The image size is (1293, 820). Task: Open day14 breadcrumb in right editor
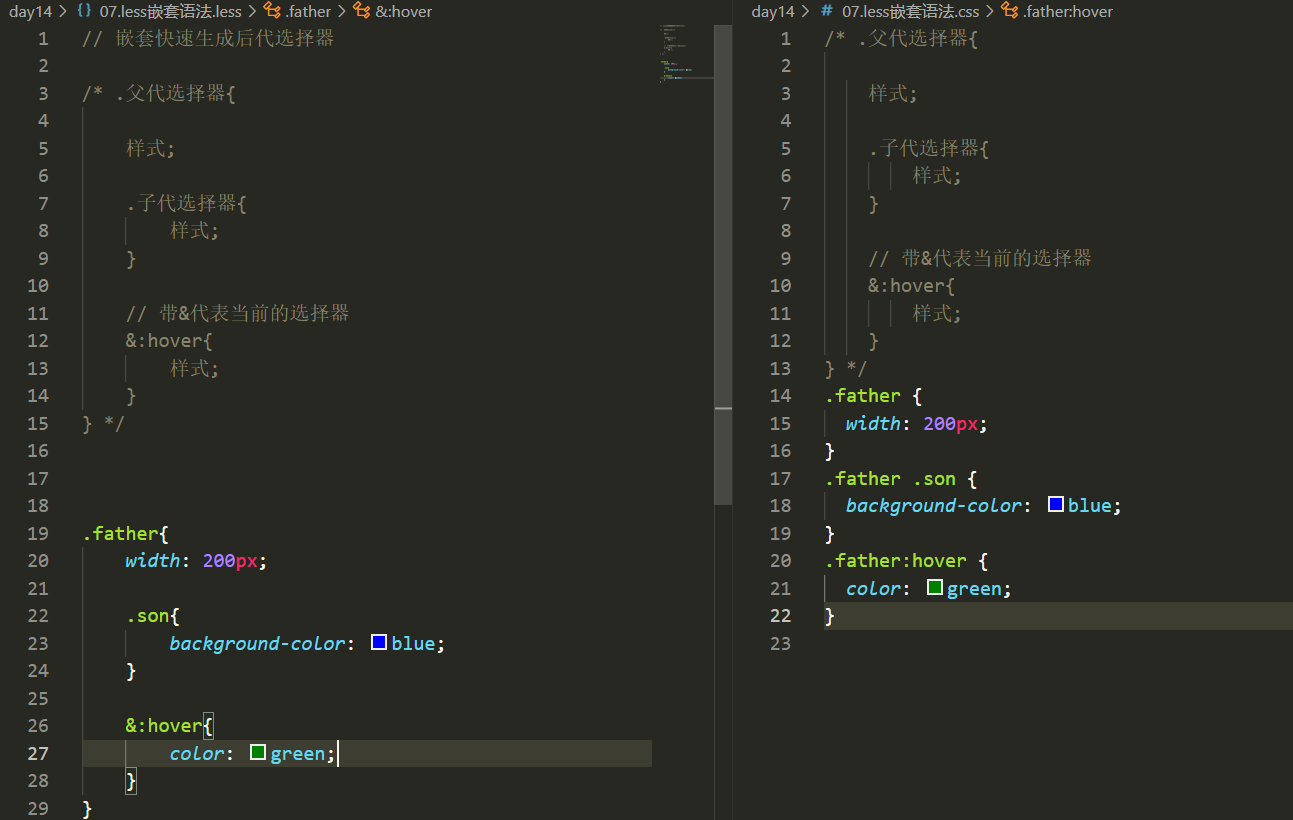coord(773,11)
